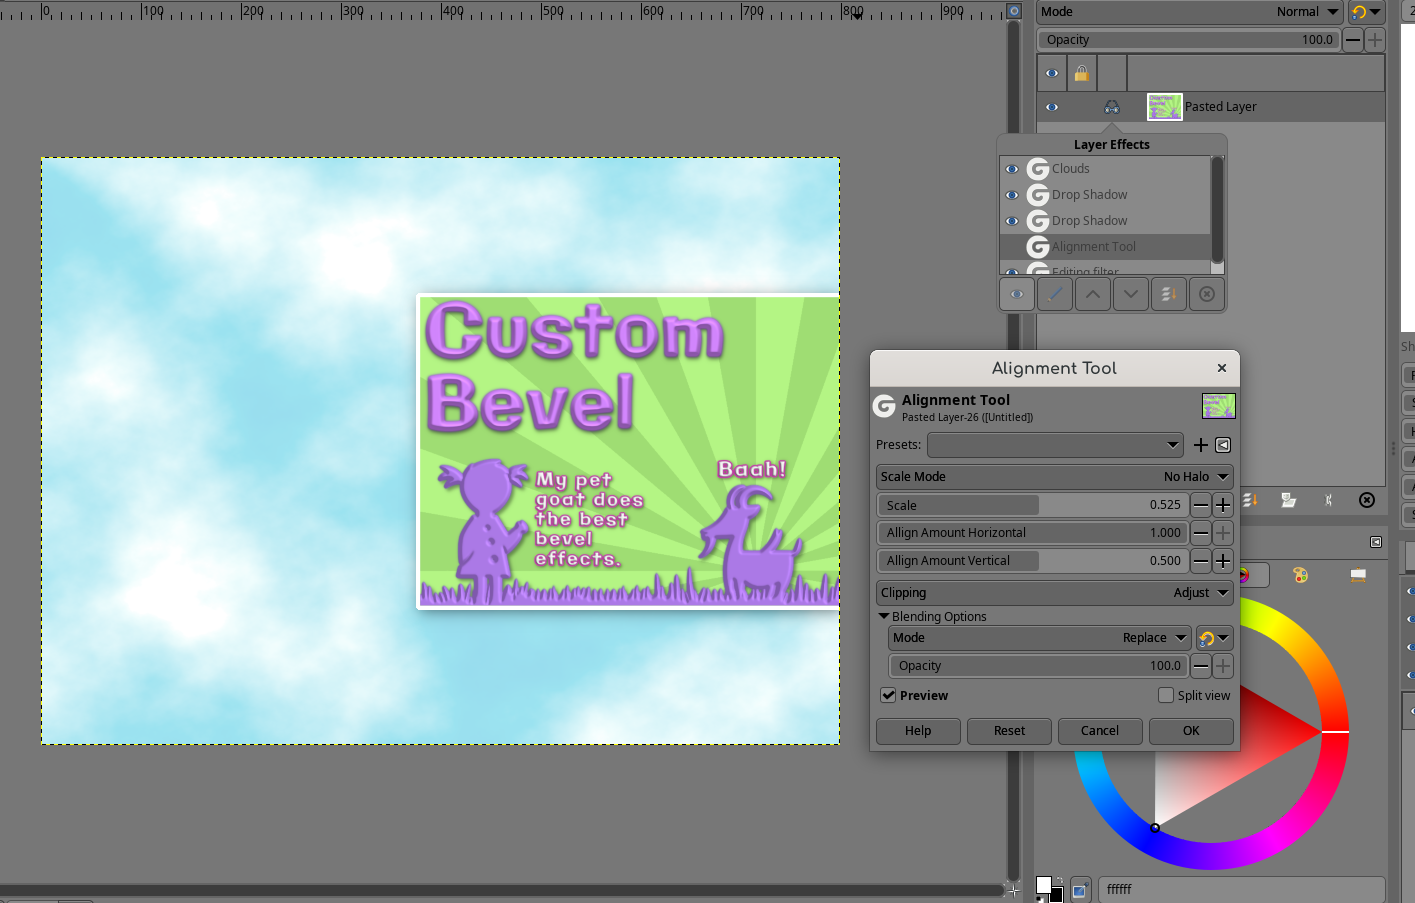Click the layer Opacity slider

pos(1189,40)
